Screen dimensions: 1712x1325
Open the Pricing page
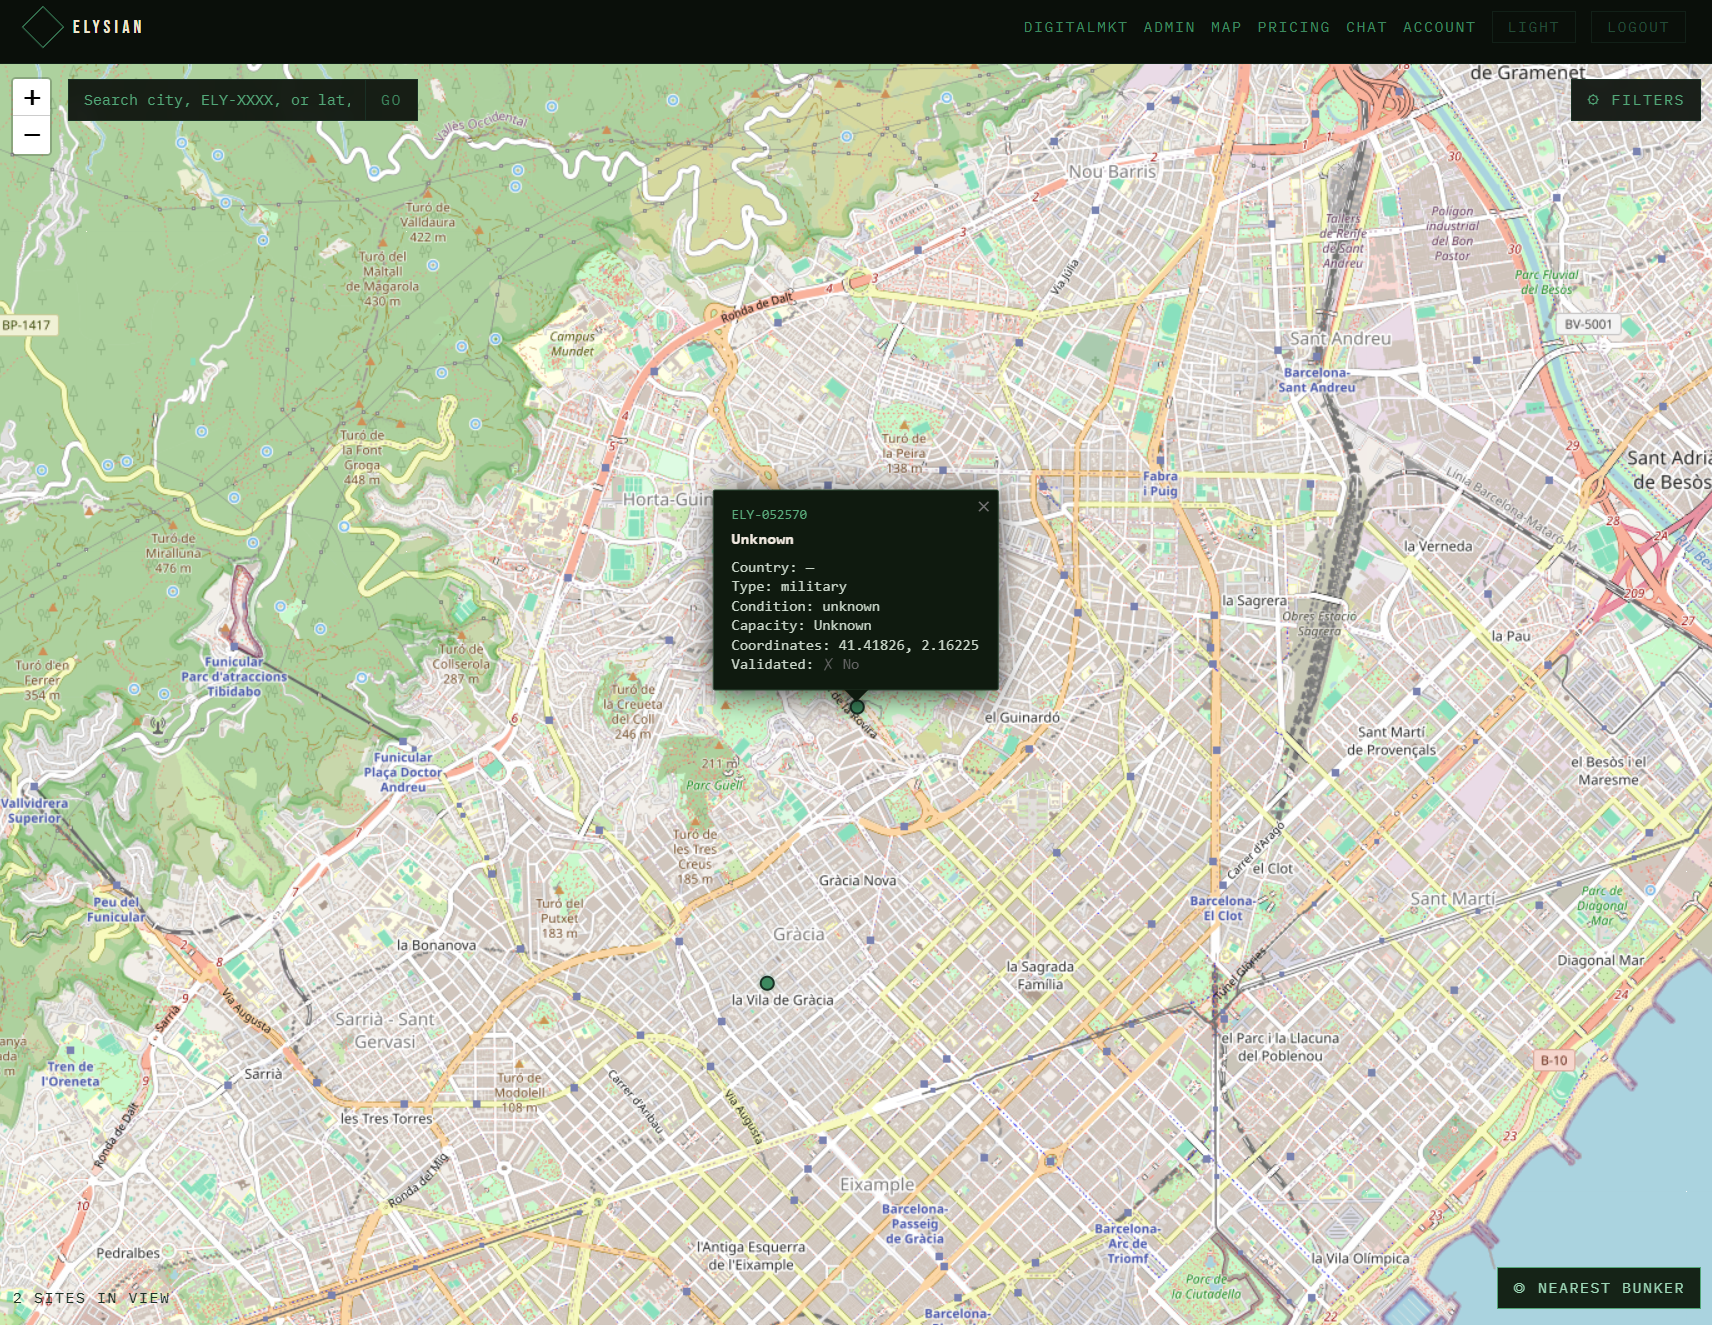pyautogui.click(x=1294, y=27)
